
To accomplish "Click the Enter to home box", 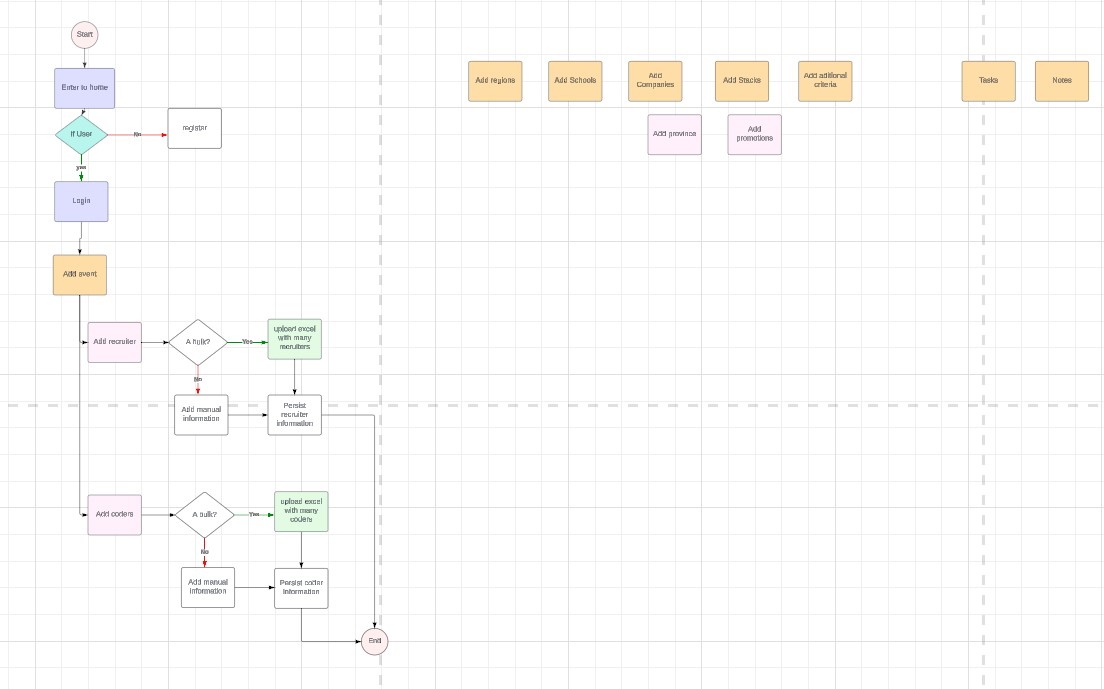I will click(x=85, y=88).
